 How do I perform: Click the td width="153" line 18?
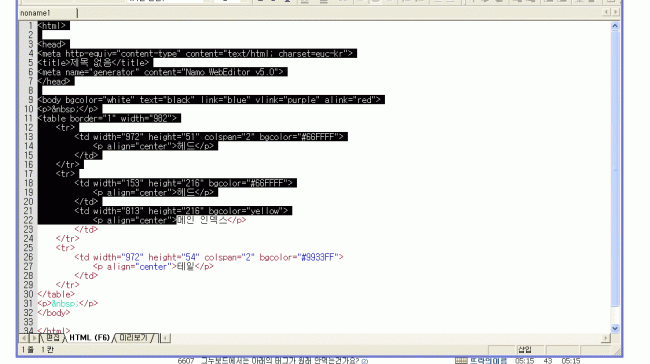185,183
